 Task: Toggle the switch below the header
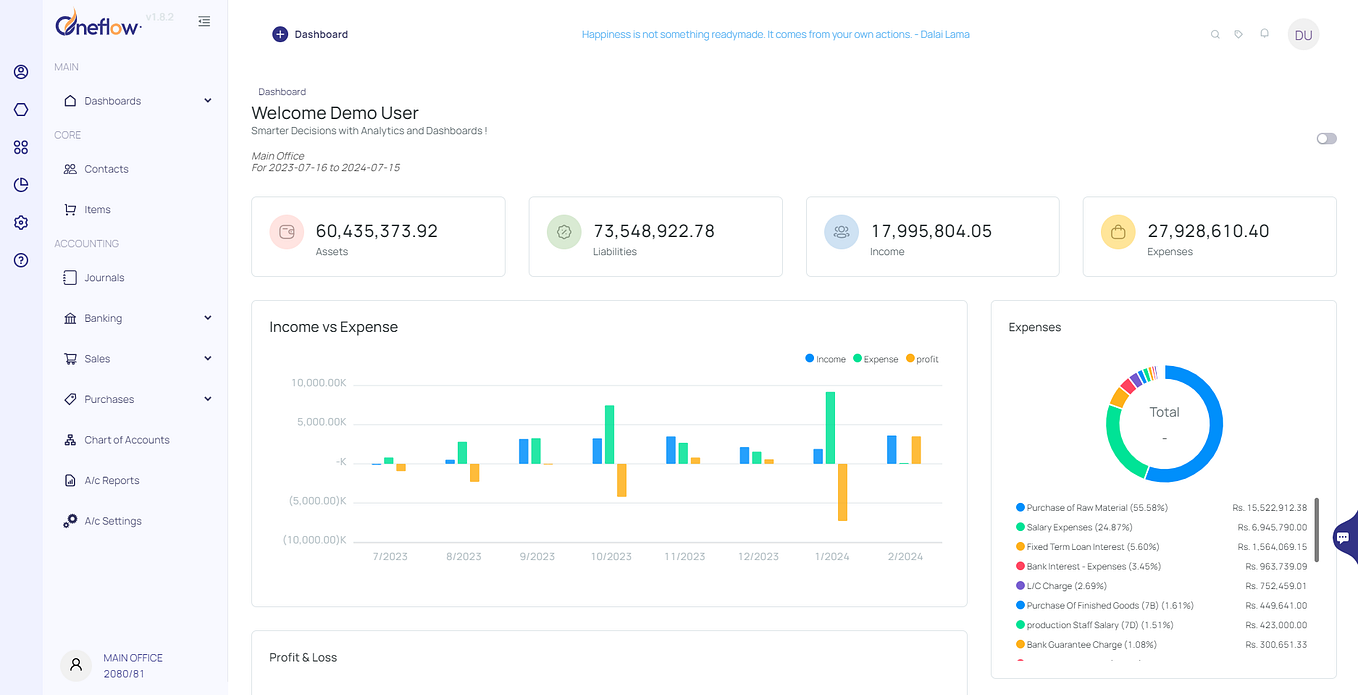1326,139
